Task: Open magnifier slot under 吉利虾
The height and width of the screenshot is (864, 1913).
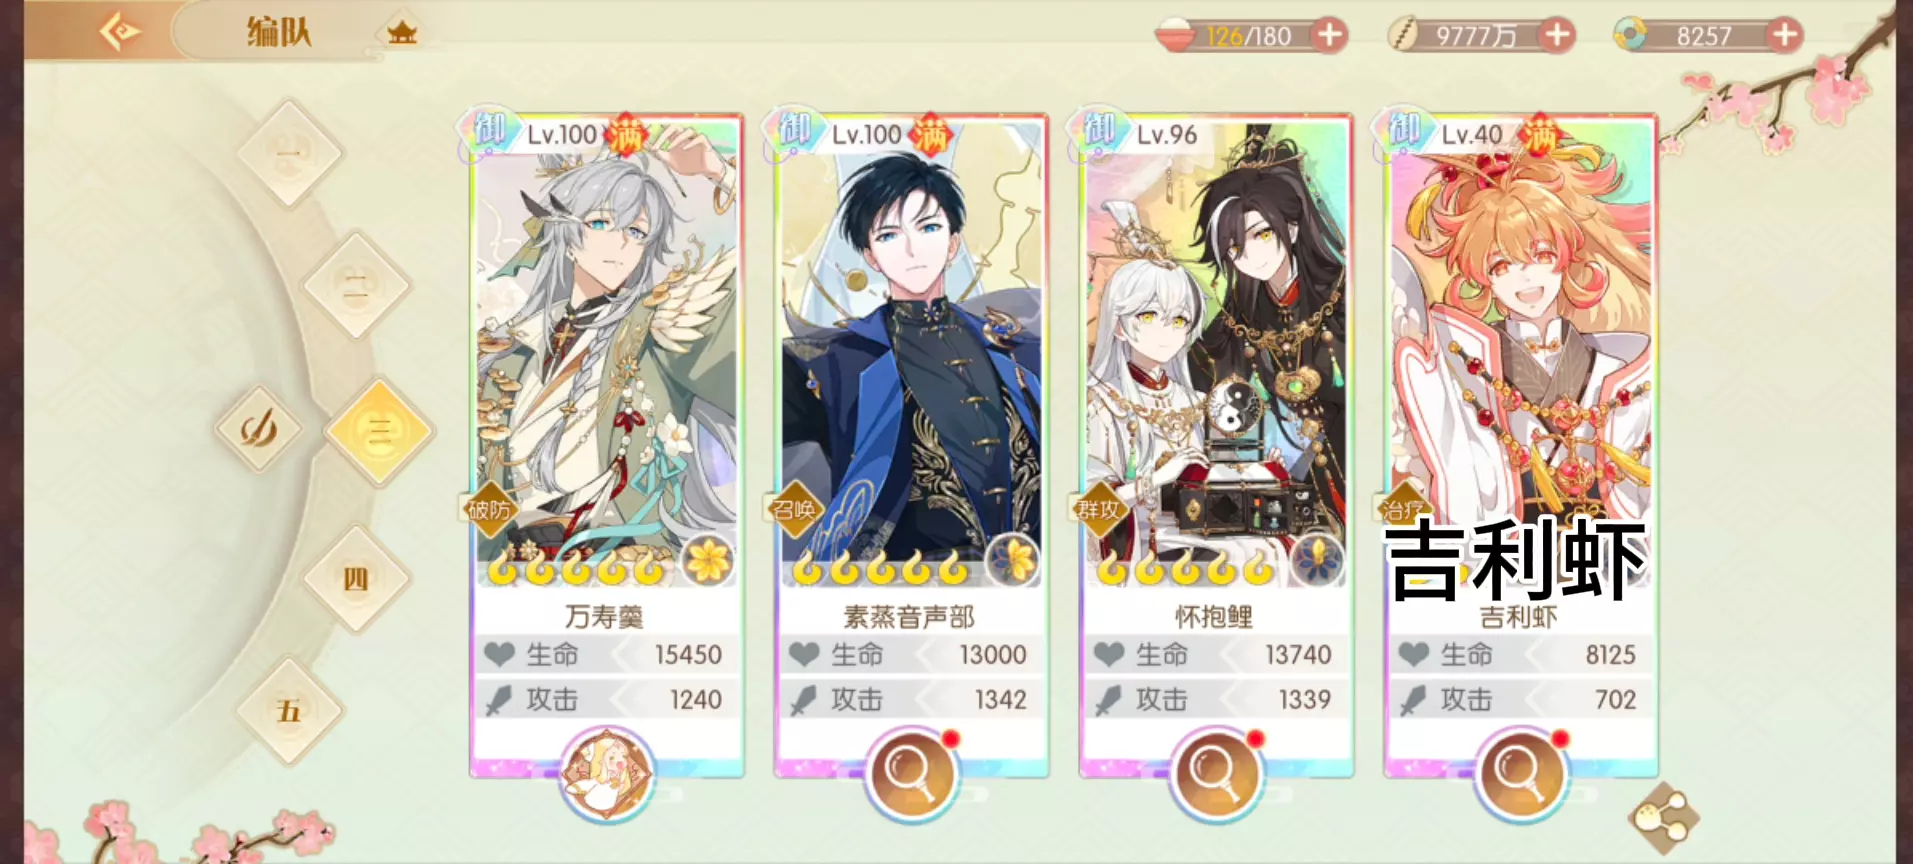Action: click(1521, 773)
